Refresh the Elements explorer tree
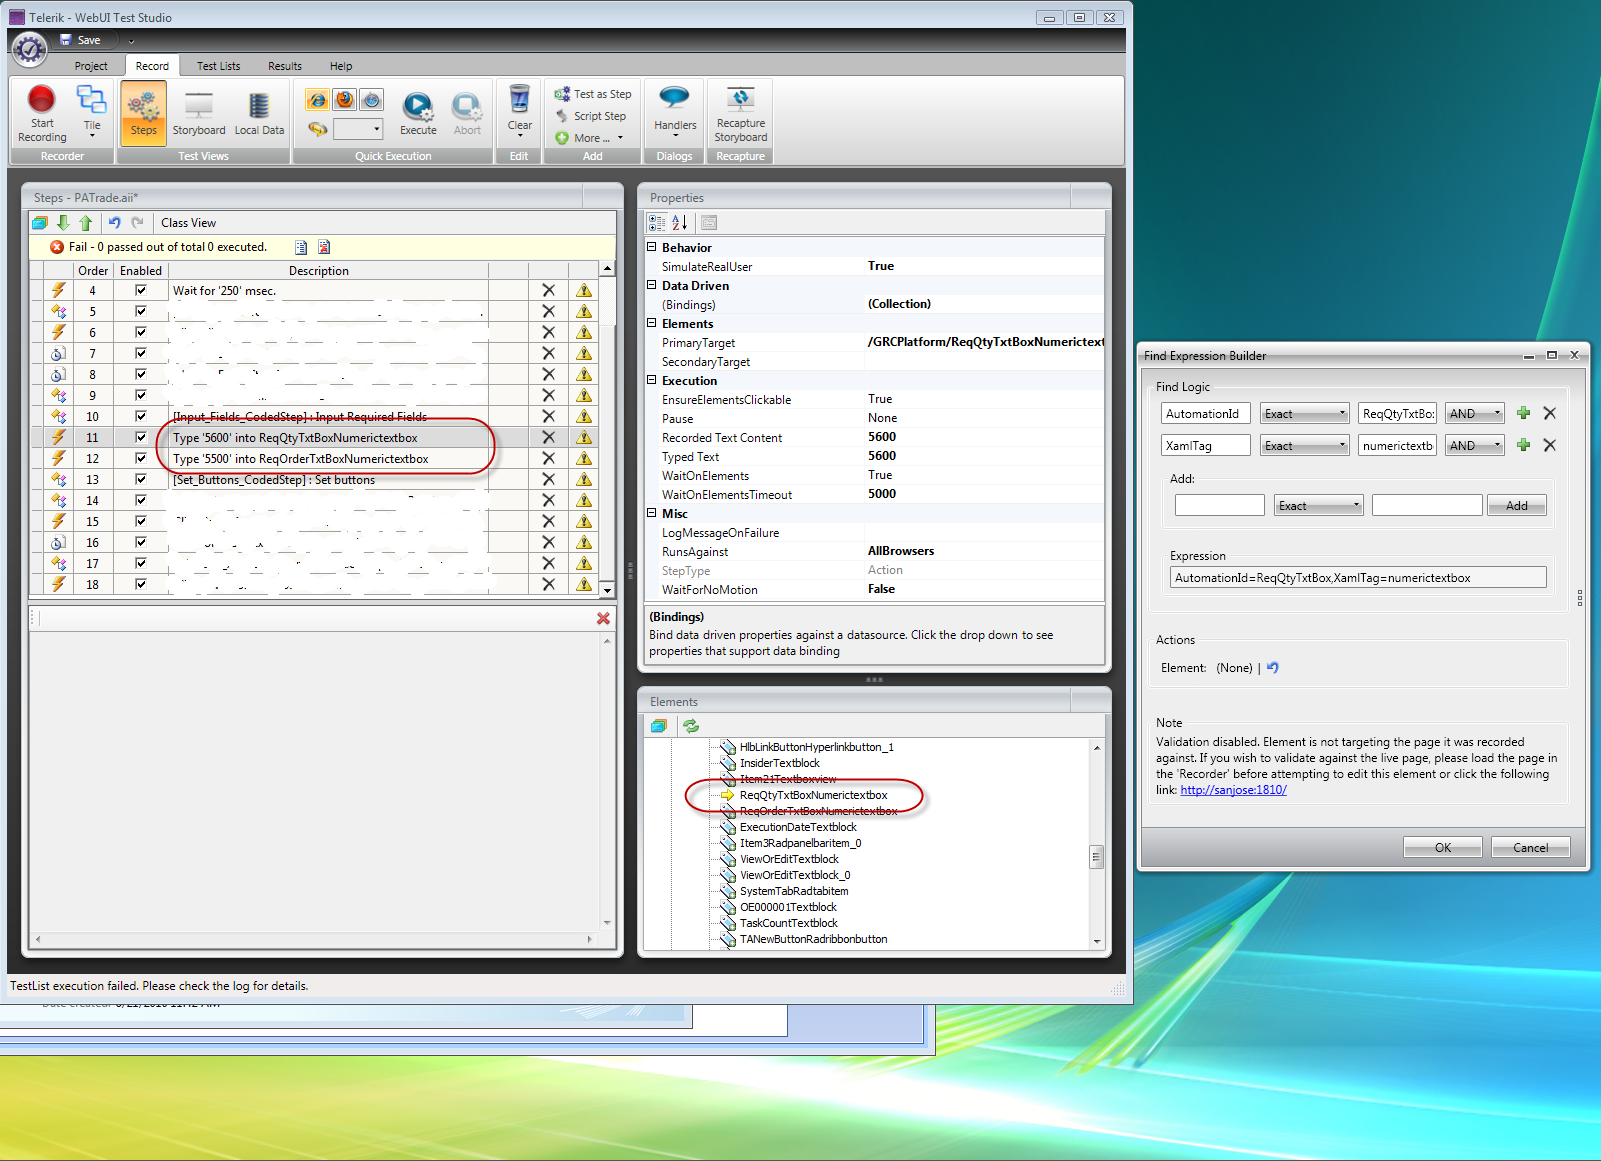This screenshot has width=1601, height=1161. (x=691, y=726)
